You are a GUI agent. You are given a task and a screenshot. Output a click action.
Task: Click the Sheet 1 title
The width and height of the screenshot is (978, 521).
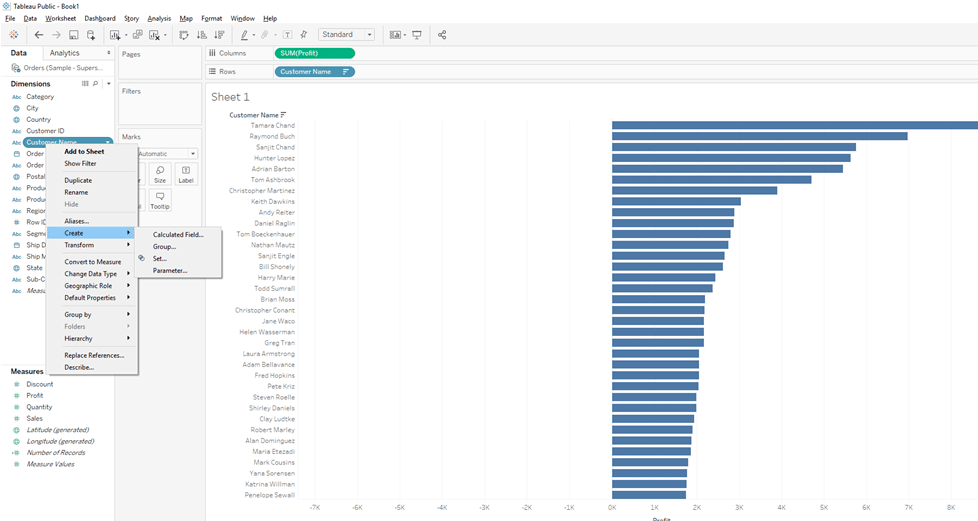[230, 97]
